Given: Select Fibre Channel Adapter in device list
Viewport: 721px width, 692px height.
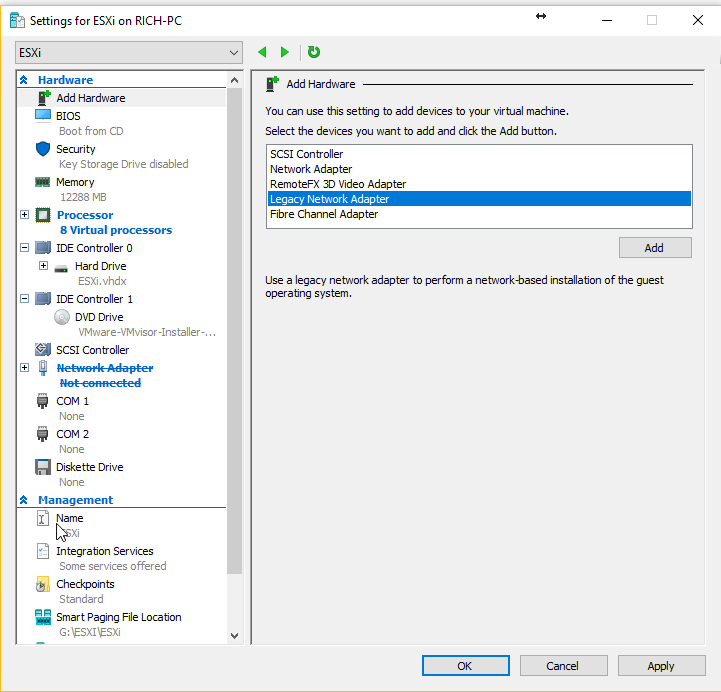Looking at the screenshot, I should (x=324, y=214).
